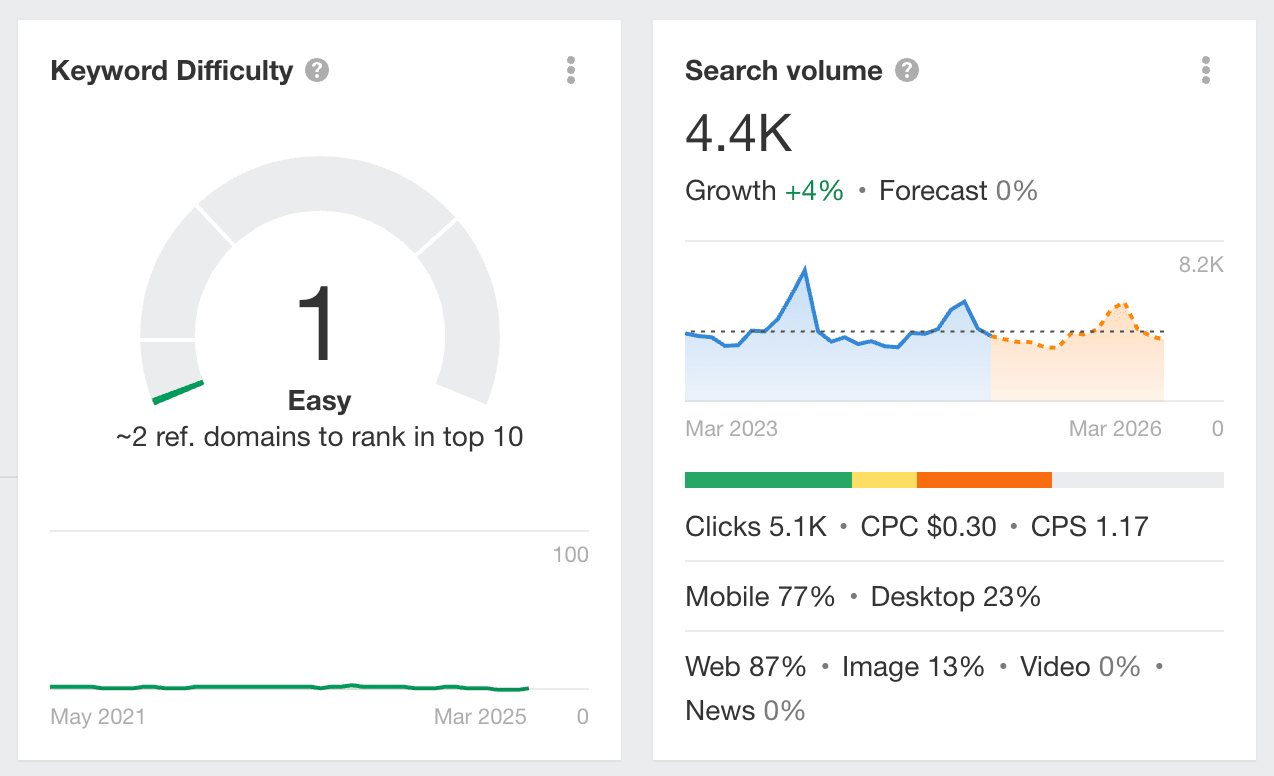Open the Search volume three-dot options menu
The height and width of the screenshot is (776, 1274).
(1206, 70)
